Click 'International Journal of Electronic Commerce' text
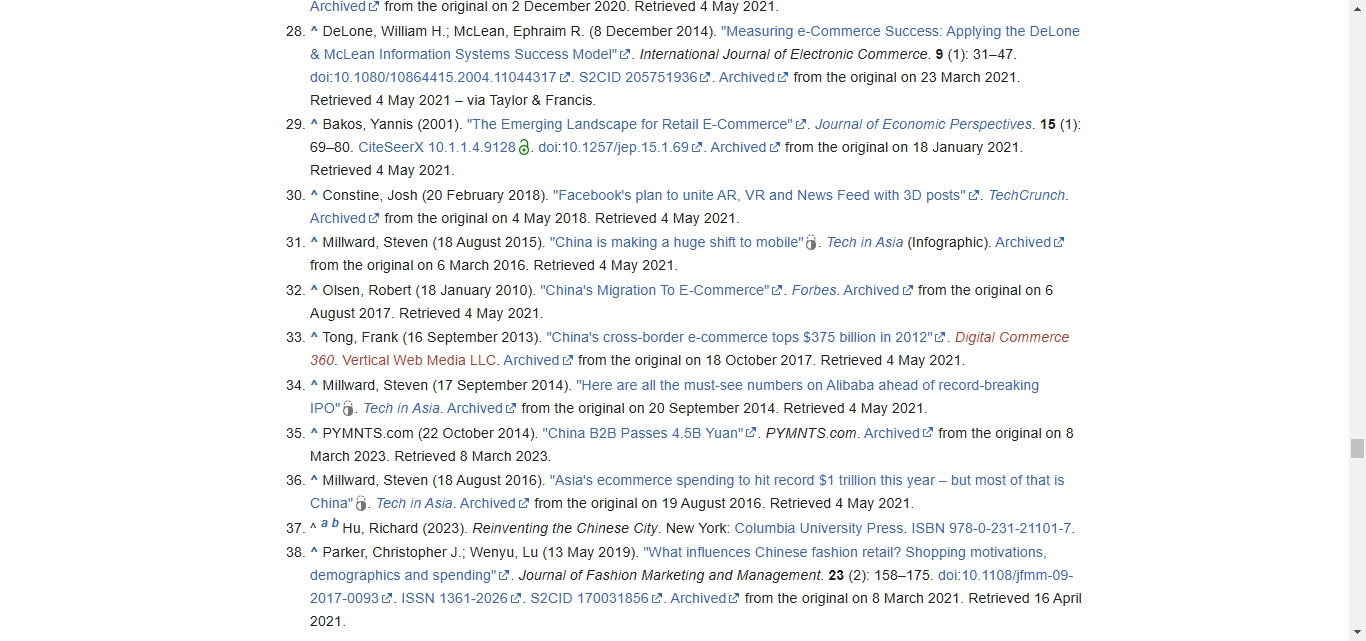The width and height of the screenshot is (1366, 641). [x=784, y=54]
